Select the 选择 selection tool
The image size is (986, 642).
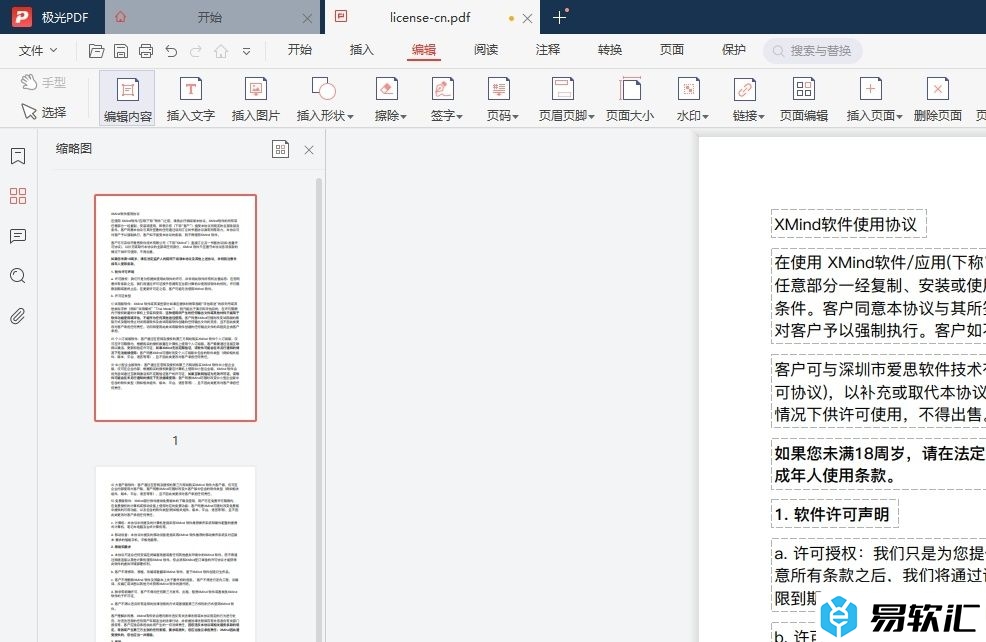(43, 112)
